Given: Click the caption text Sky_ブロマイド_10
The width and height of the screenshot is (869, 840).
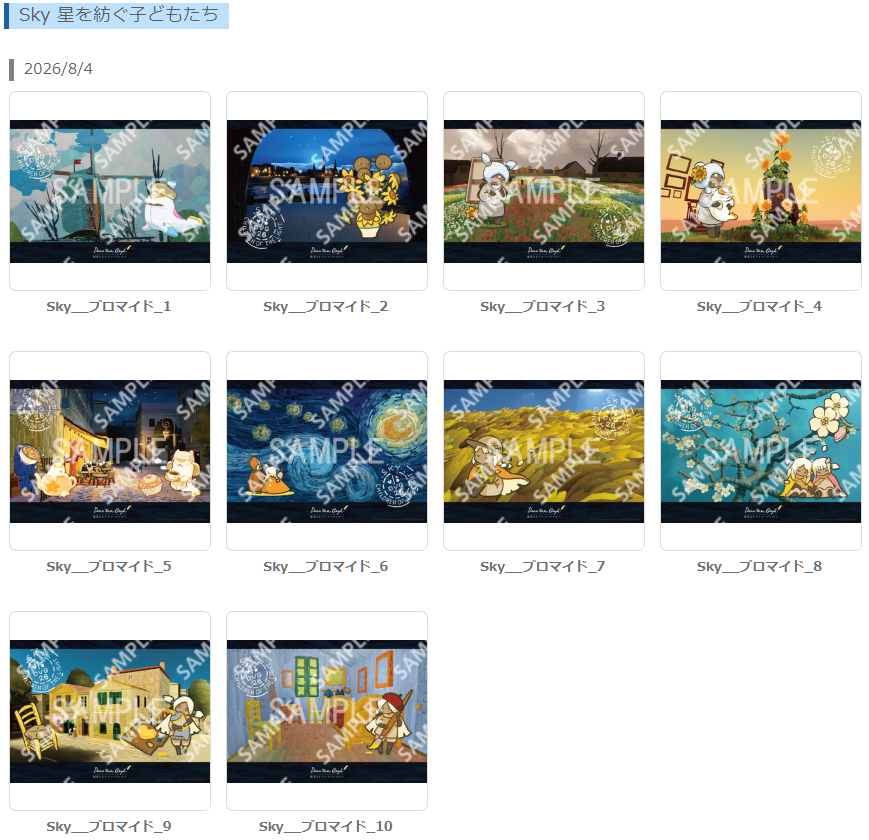Looking at the screenshot, I should click(x=326, y=826).
